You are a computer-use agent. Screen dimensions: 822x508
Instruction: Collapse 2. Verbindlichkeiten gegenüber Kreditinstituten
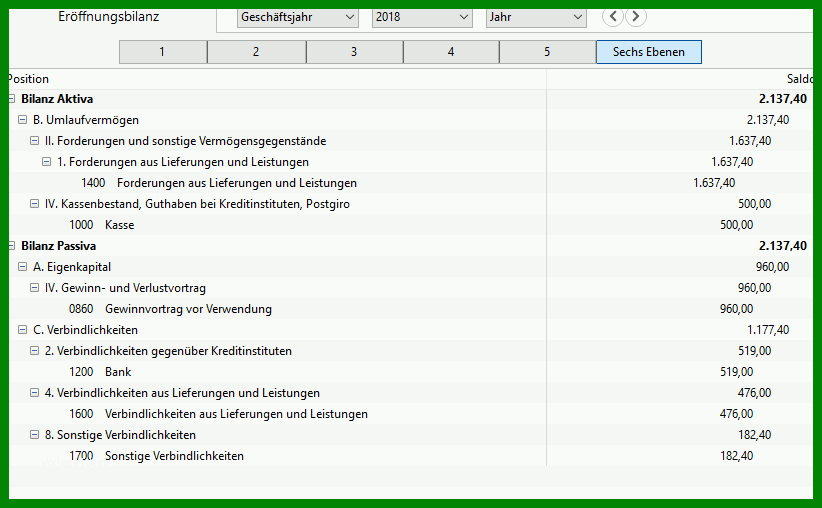35,350
